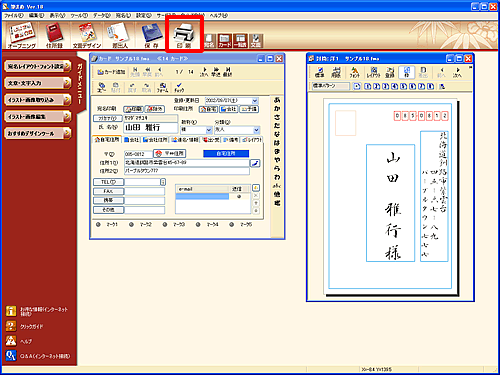Toggle マーク1 marker on the card
Image resolution: width=500 pixels, height=375 pixels.
[98, 225]
